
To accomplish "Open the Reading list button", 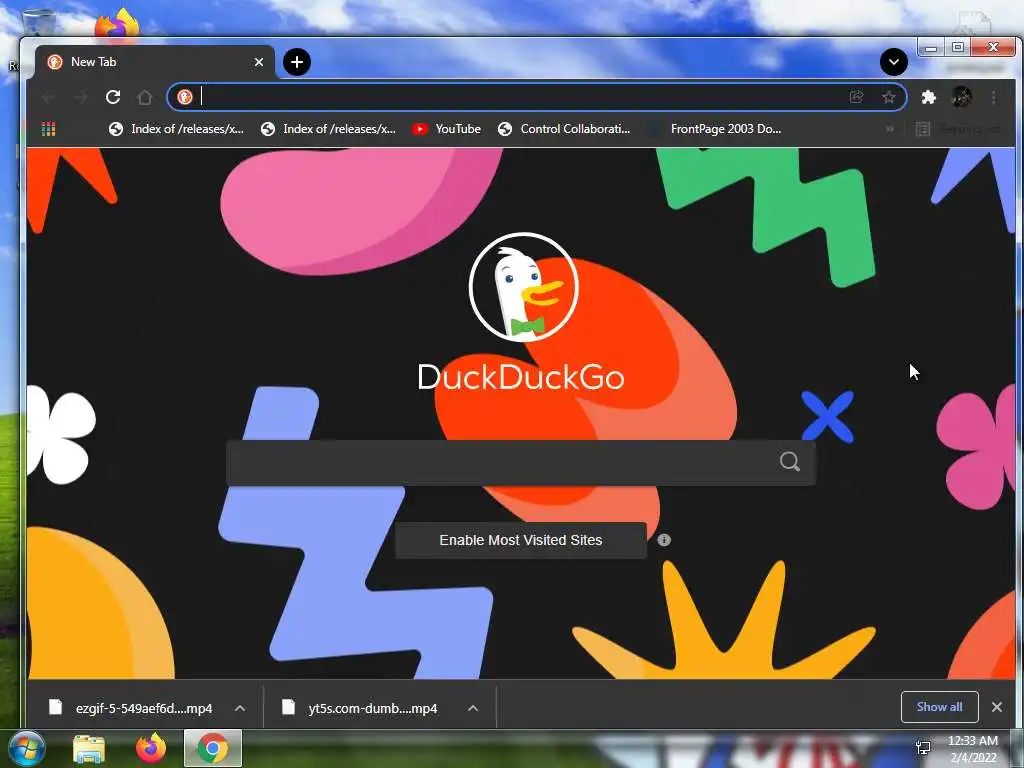I will tap(958, 129).
